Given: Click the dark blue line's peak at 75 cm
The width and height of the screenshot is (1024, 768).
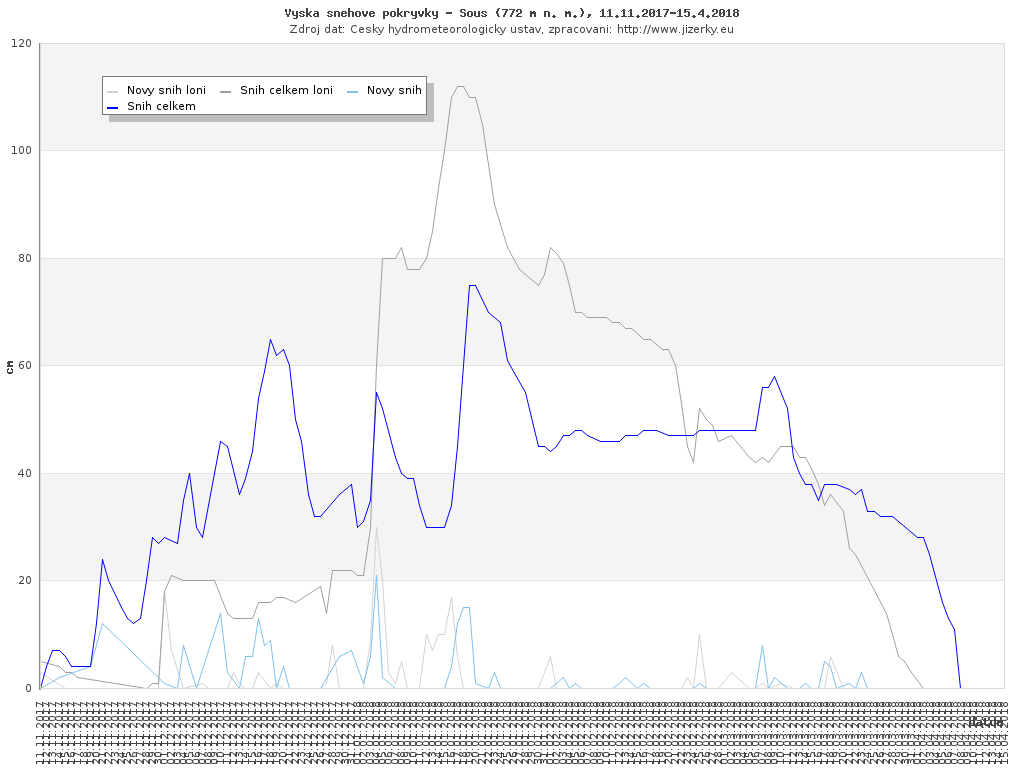Looking at the screenshot, I should pos(472,286).
